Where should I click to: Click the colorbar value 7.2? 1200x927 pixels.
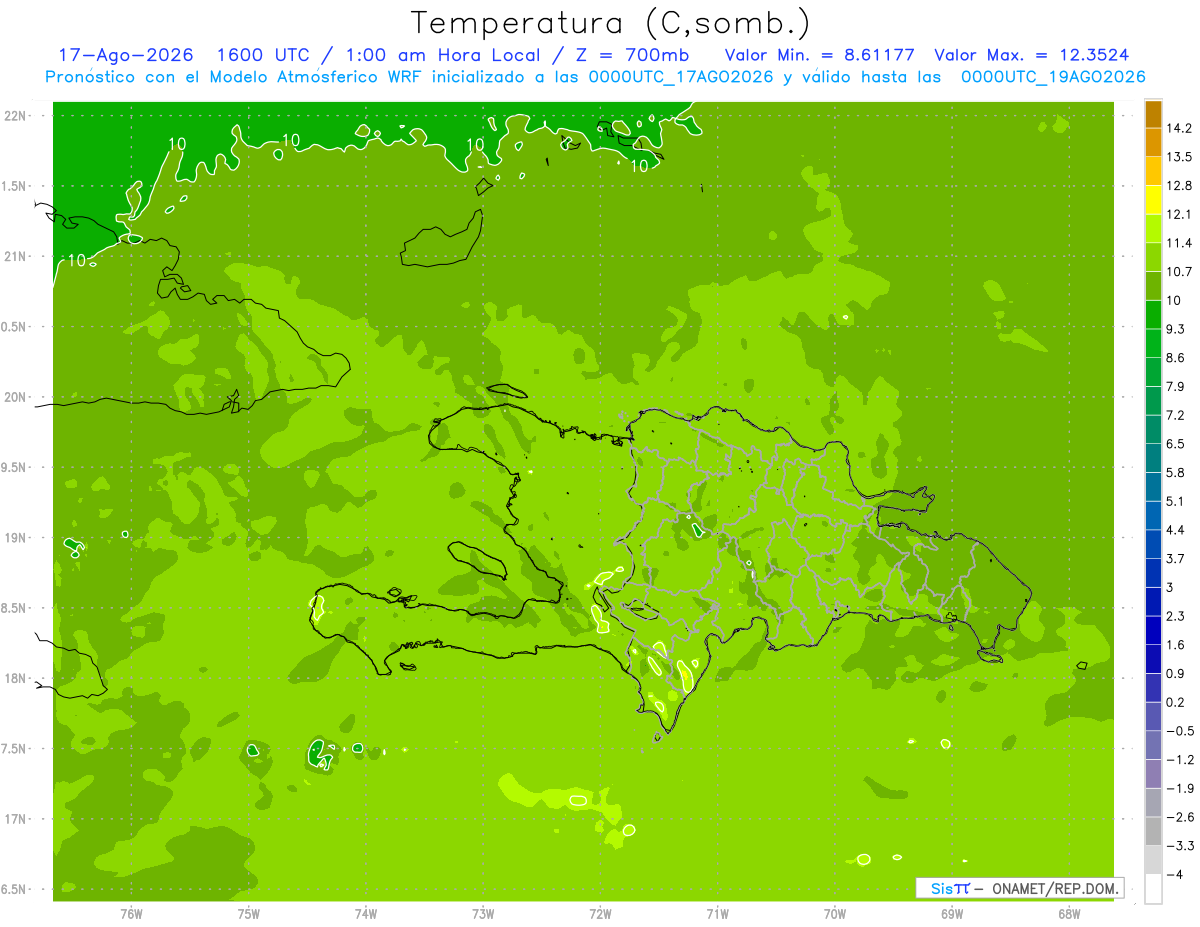pos(1176,415)
